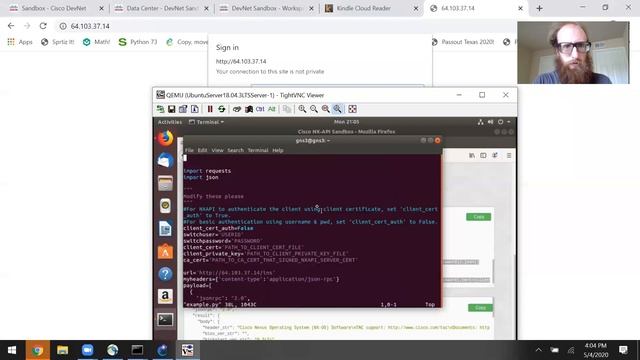Click the Mon 21:05 clock in Ubuntu bar
Image resolution: width=640 pixels, height=360 pixels.
[347, 122]
